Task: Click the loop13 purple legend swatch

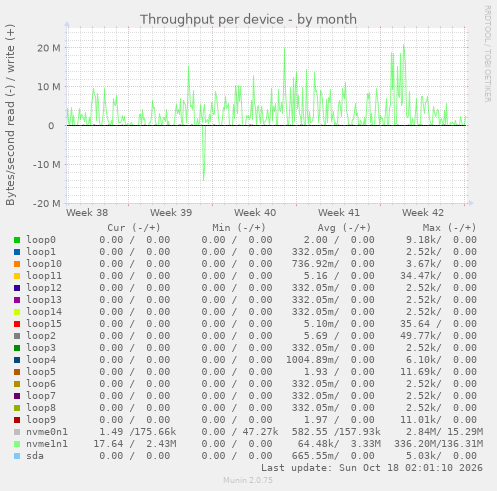Action: pyautogui.click(x=17, y=300)
